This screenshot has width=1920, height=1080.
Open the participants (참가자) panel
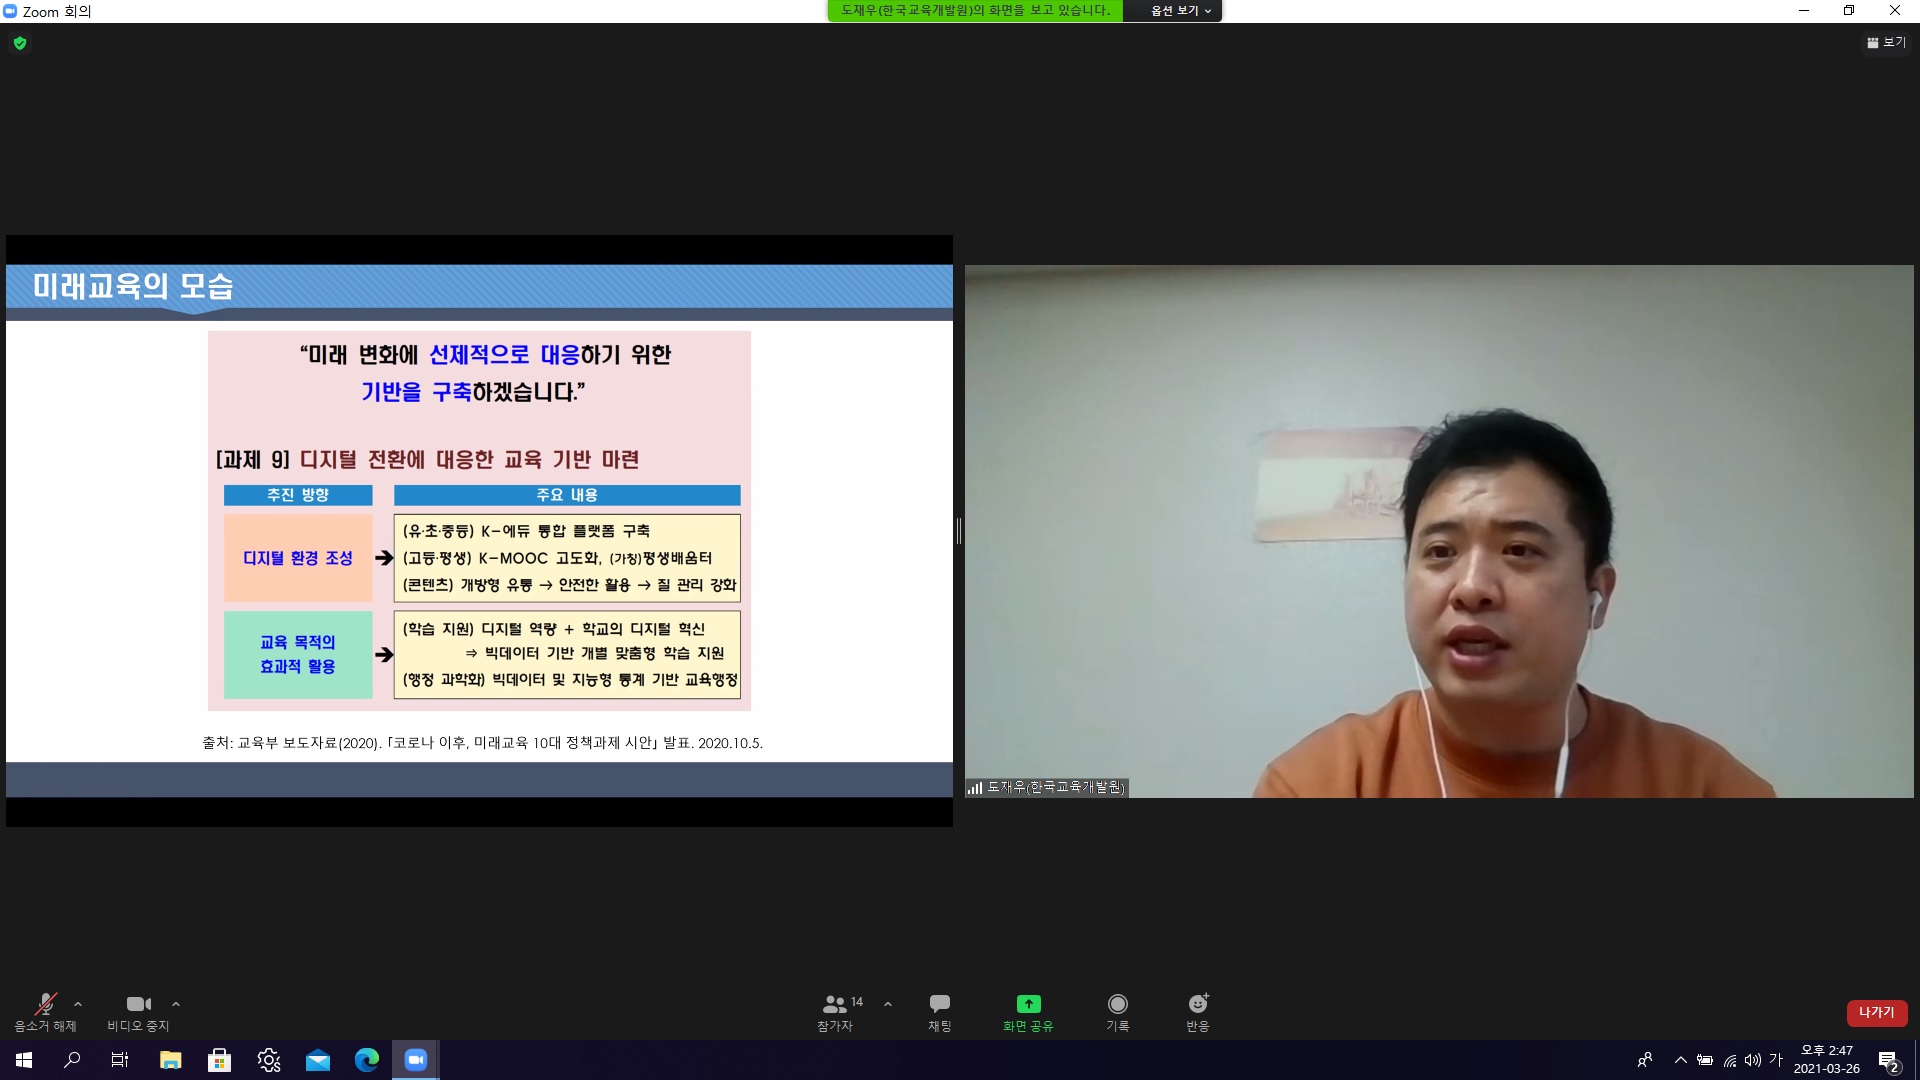[x=836, y=1011]
